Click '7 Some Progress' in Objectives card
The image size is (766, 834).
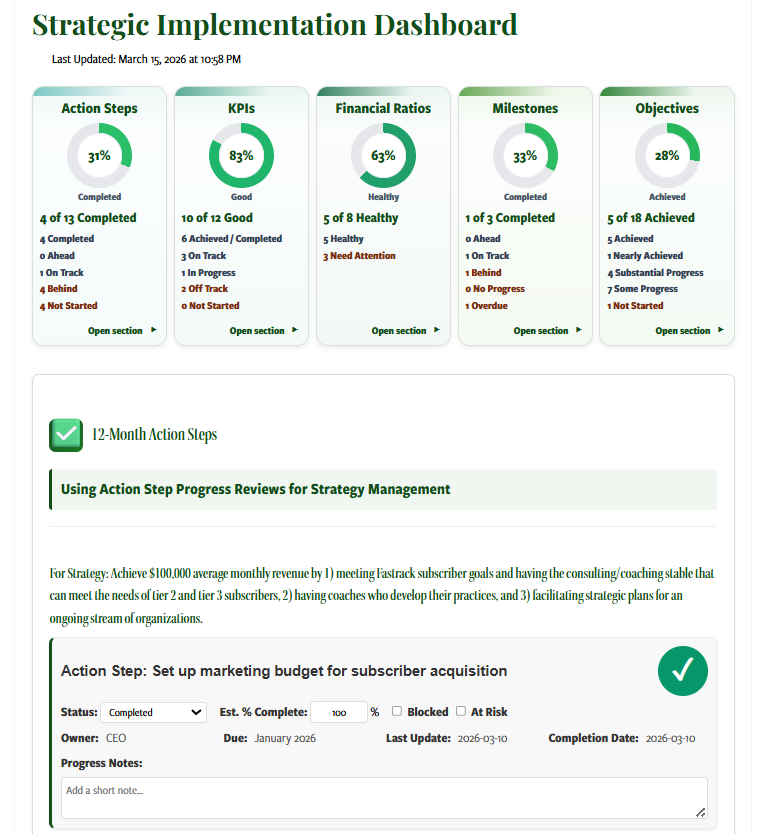click(x=643, y=289)
